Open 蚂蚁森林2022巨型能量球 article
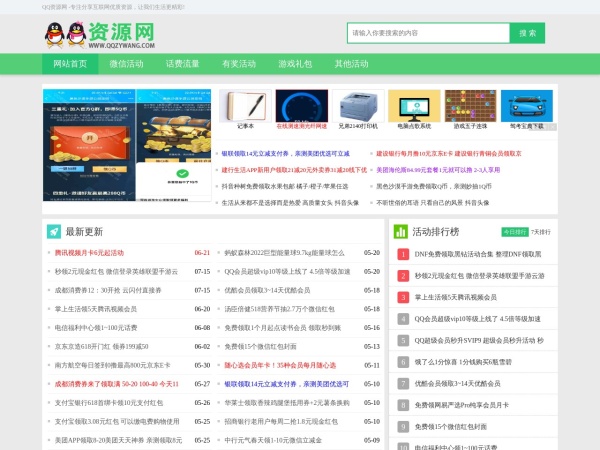The width and height of the screenshot is (600, 450). [x=284, y=253]
